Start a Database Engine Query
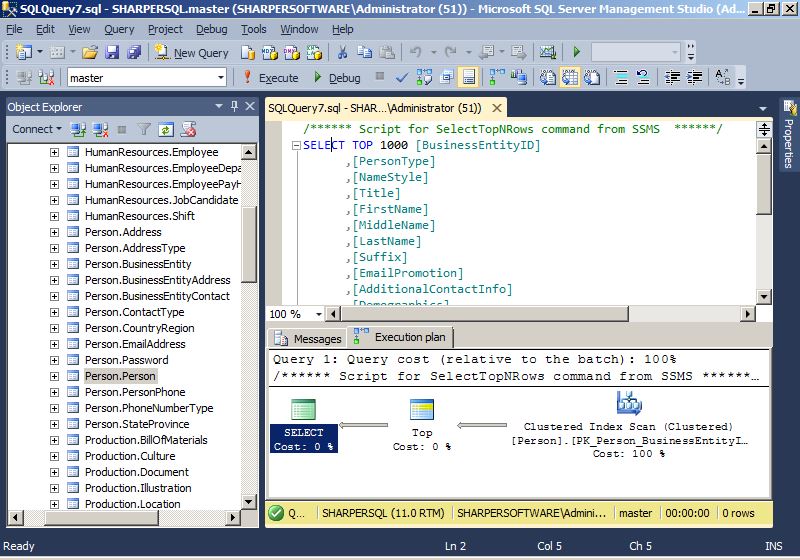800x560 pixels. pos(248,52)
